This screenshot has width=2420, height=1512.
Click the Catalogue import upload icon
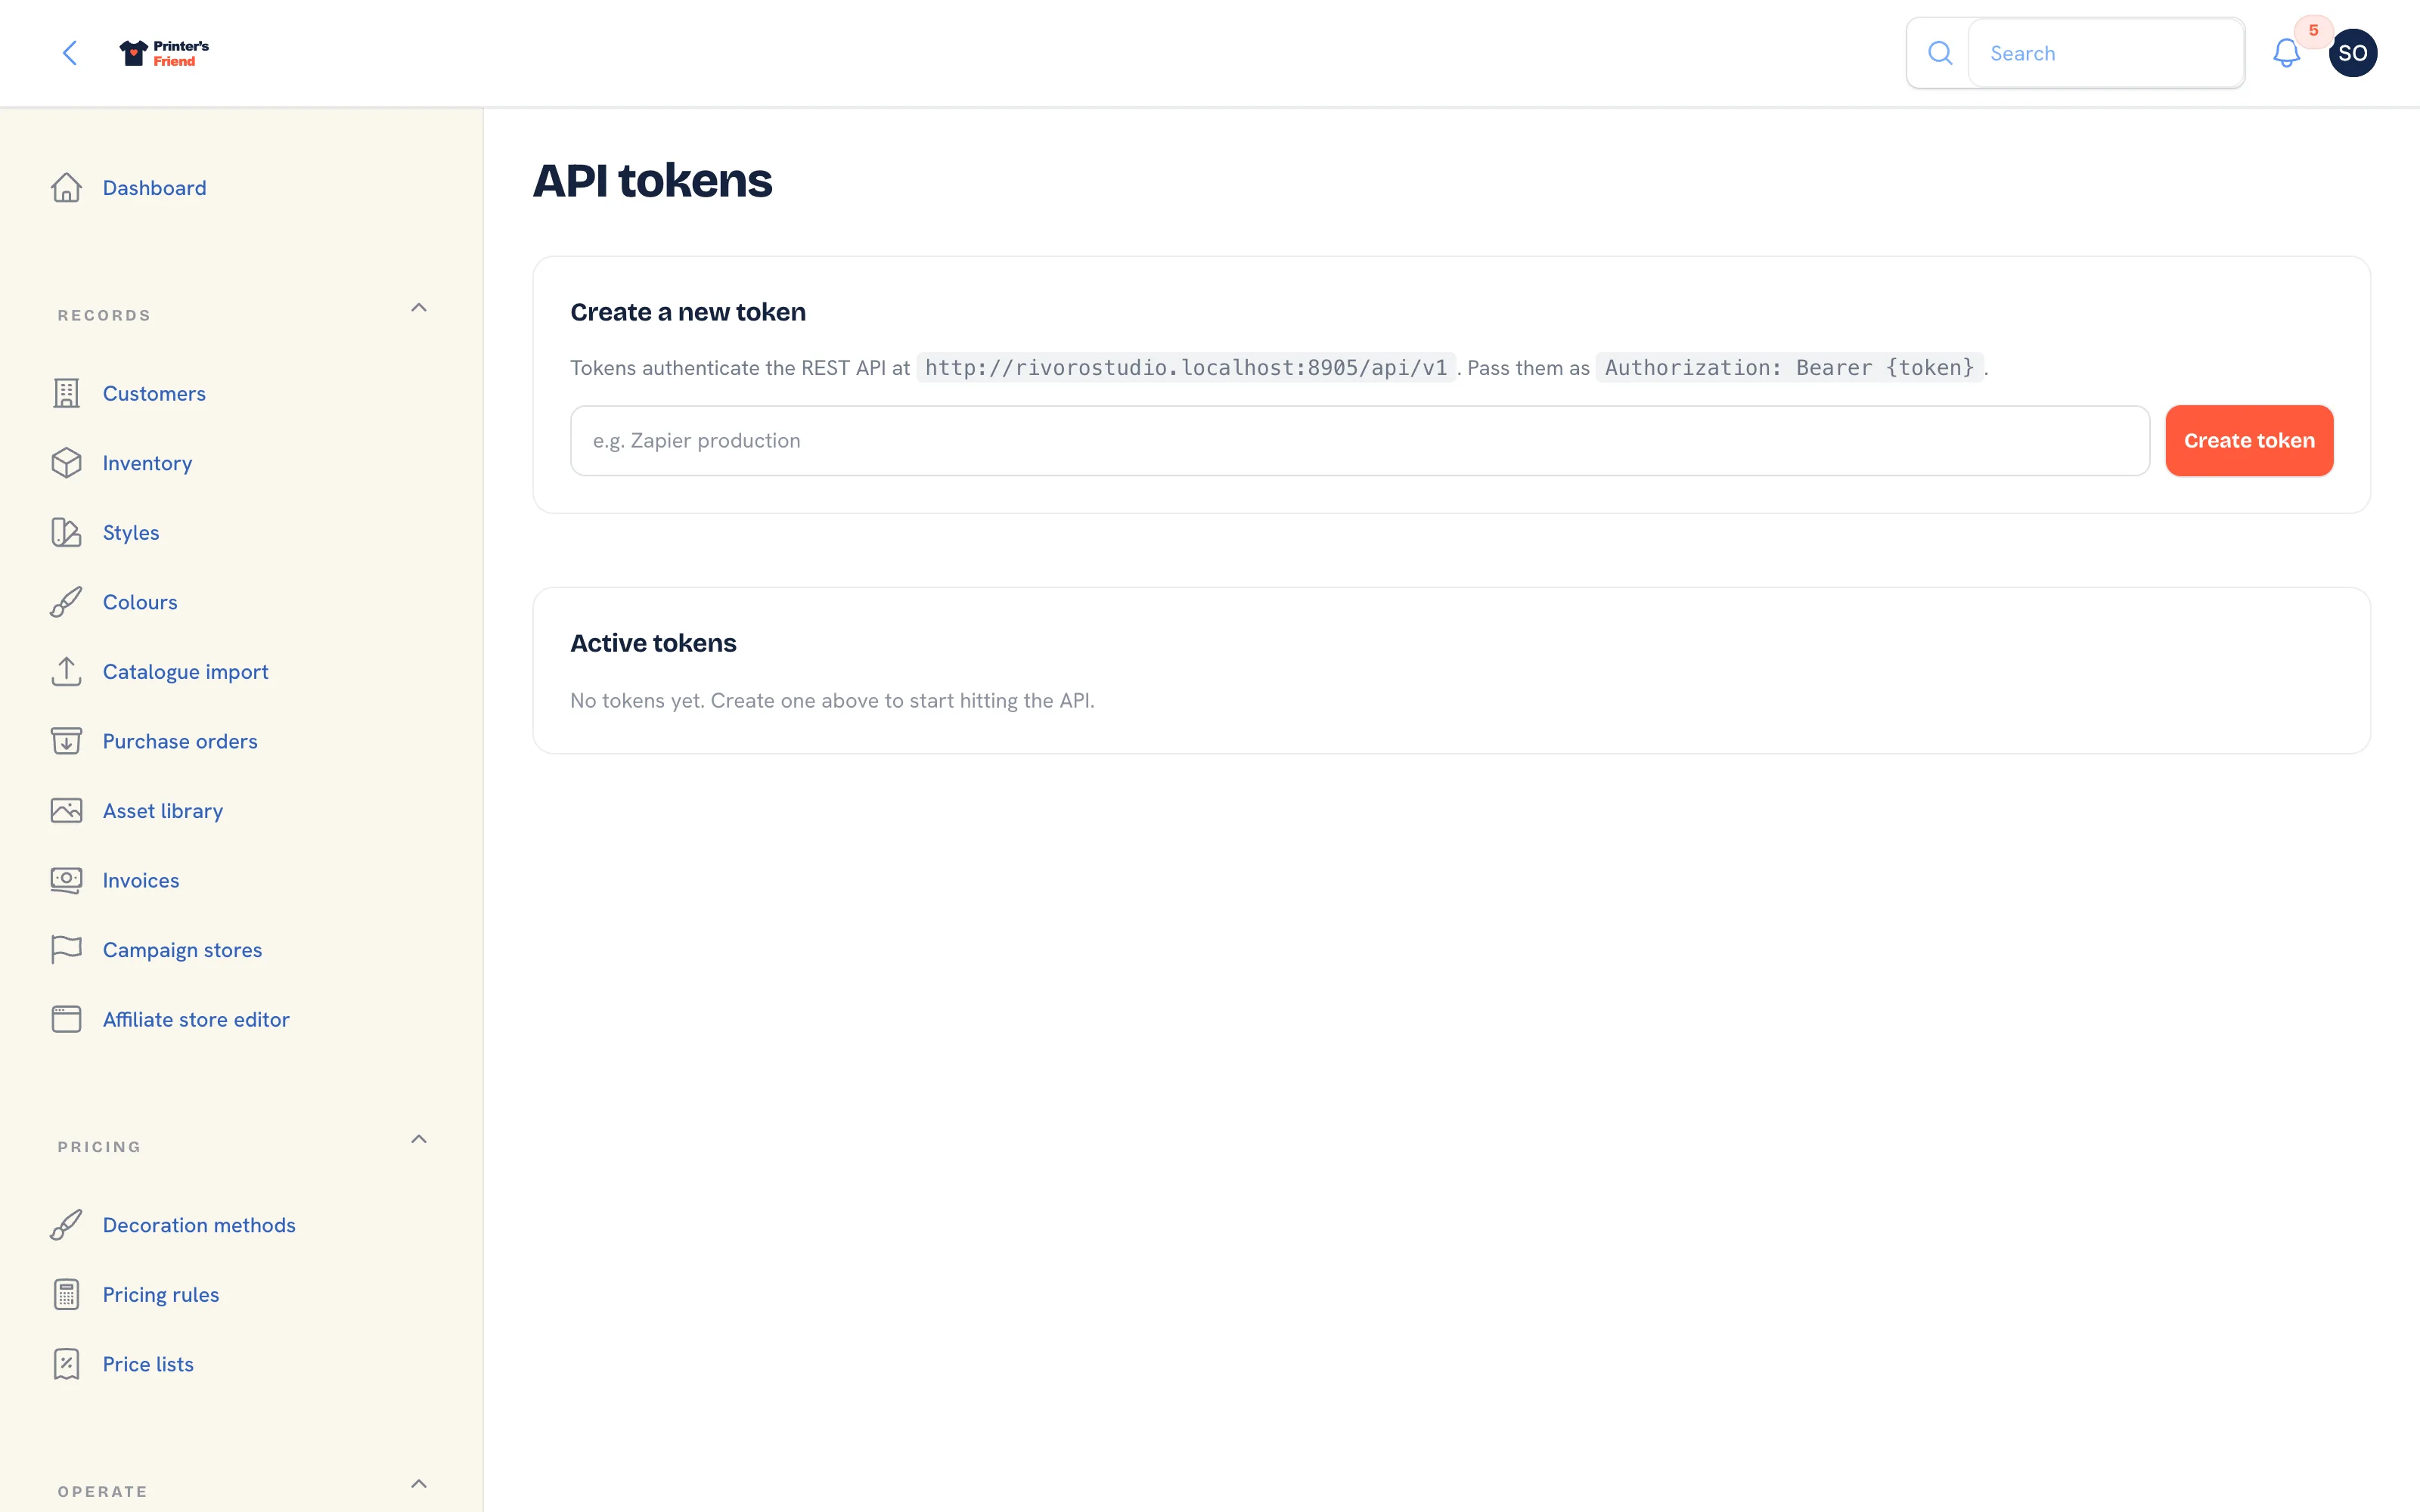pos(66,671)
